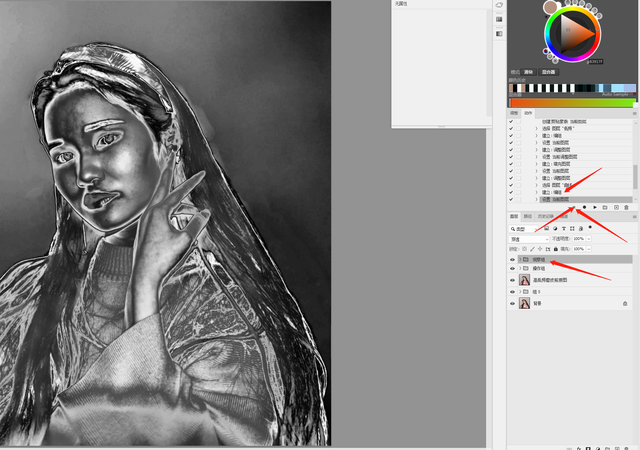Open the layer kind filter dropdown
This screenshot has height=450, width=640.
[524, 229]
